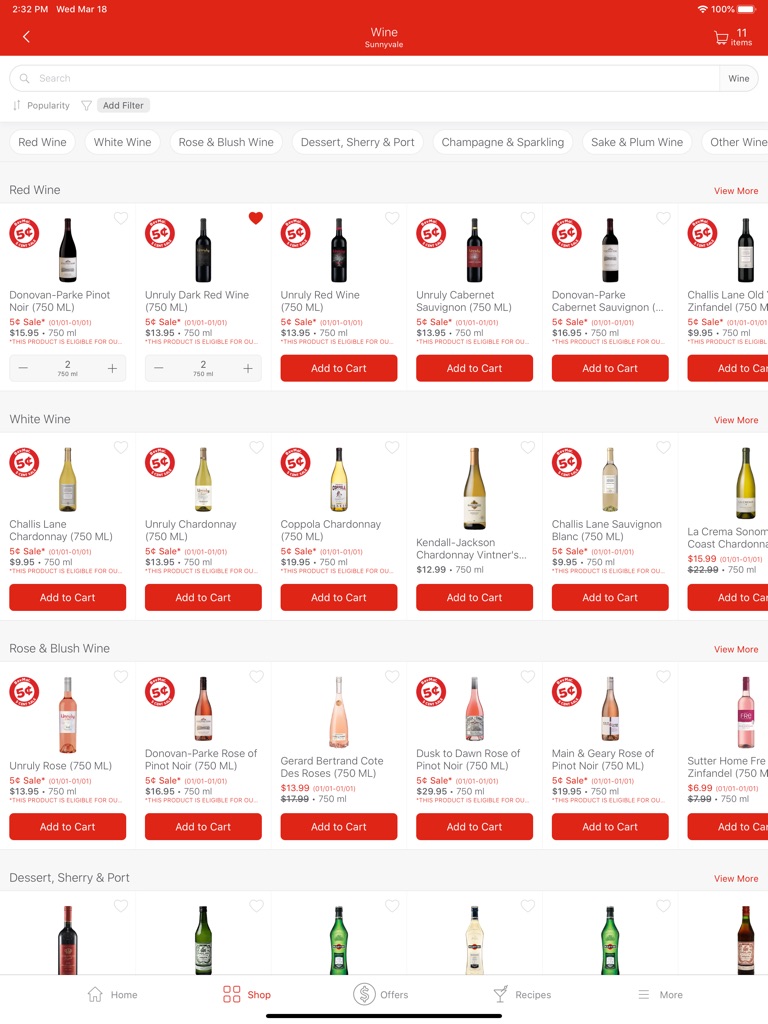Change the Popularity sort option
The width and height of the screenshot is (768, 1024).
[x=45, y=104]
